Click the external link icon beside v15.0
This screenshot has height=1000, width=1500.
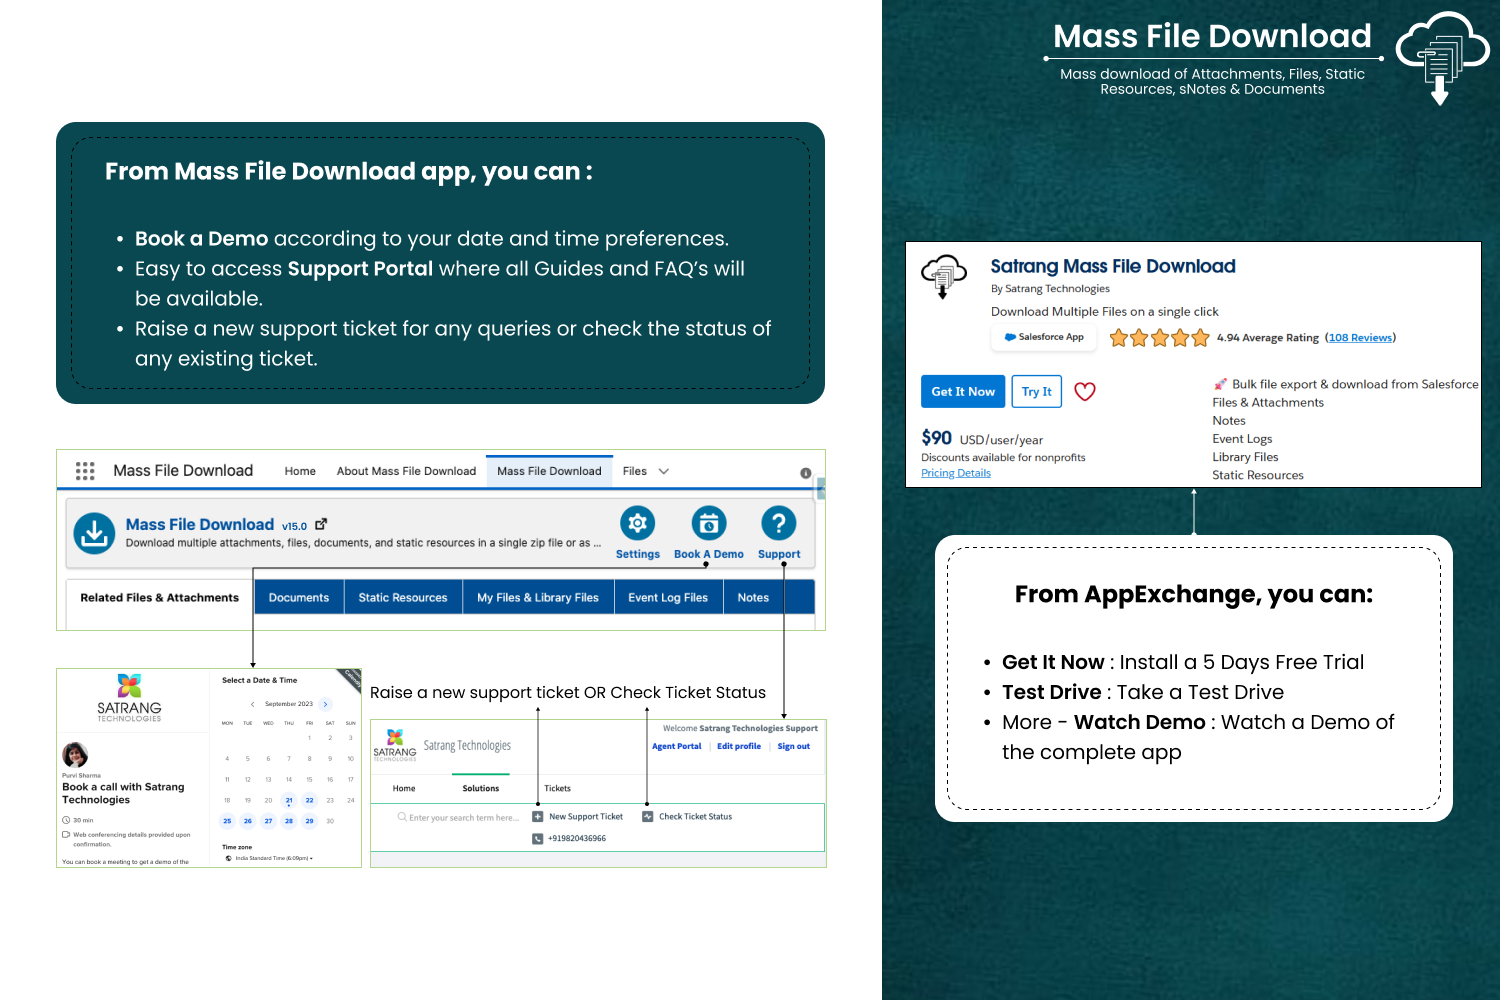(x=321, y=524)
